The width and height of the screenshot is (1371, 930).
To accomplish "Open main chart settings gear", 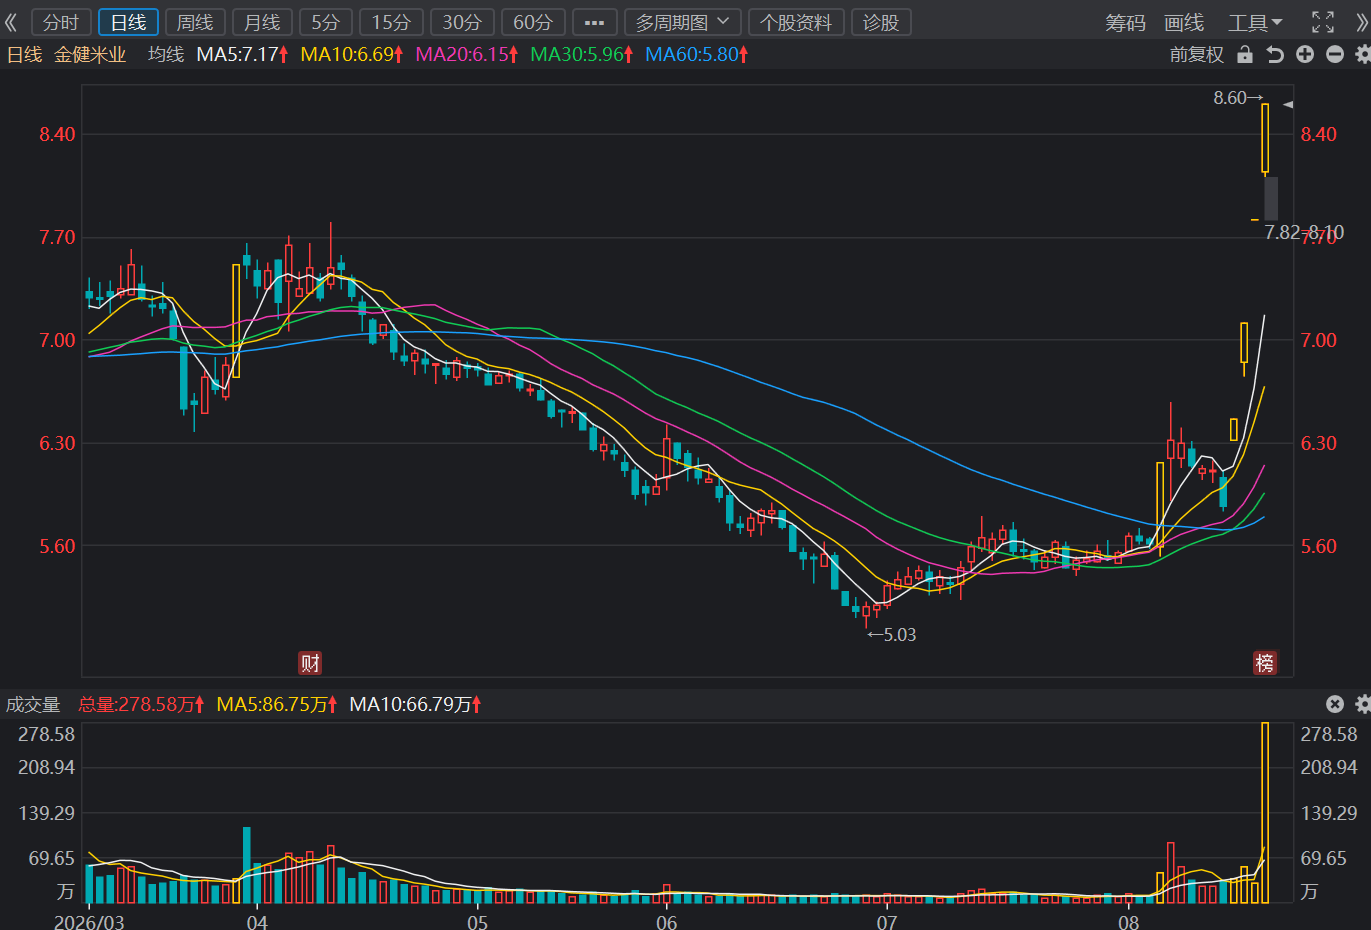I will [x=1363, y=54].
